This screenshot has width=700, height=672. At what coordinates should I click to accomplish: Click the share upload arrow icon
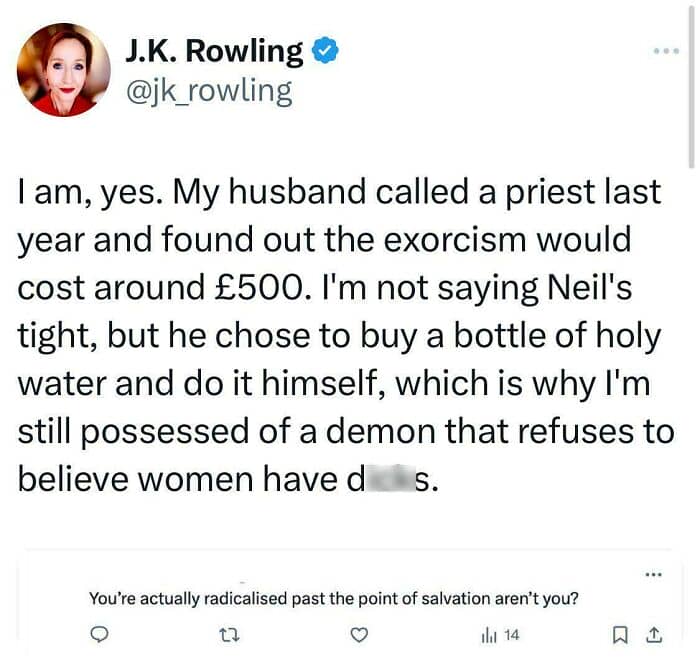[653, 634]
